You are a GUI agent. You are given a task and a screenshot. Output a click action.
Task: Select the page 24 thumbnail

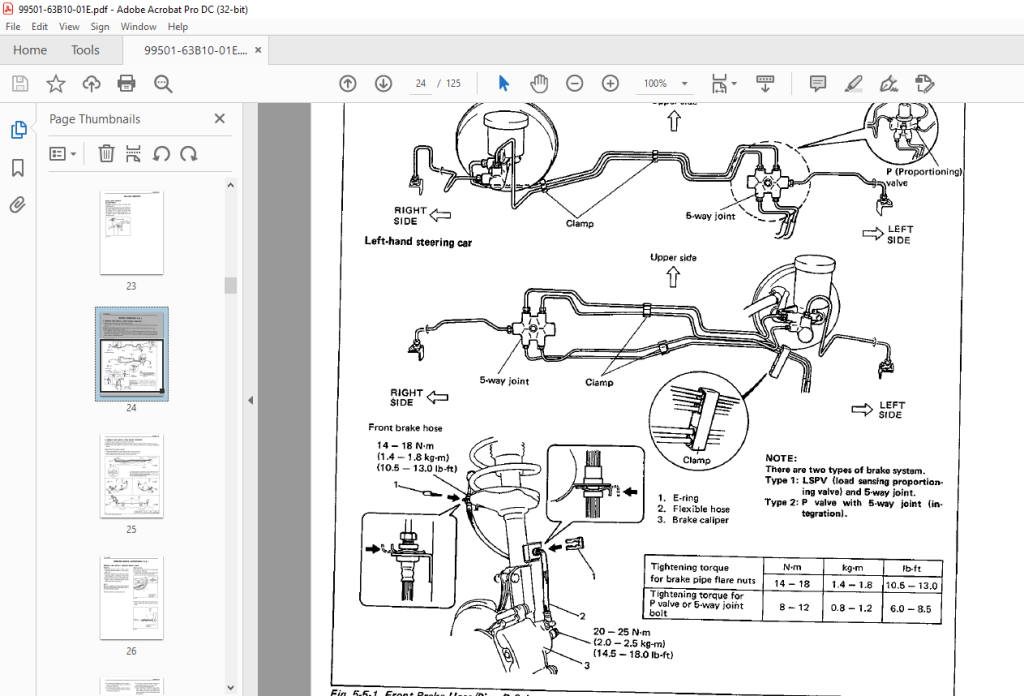(131, 354)
